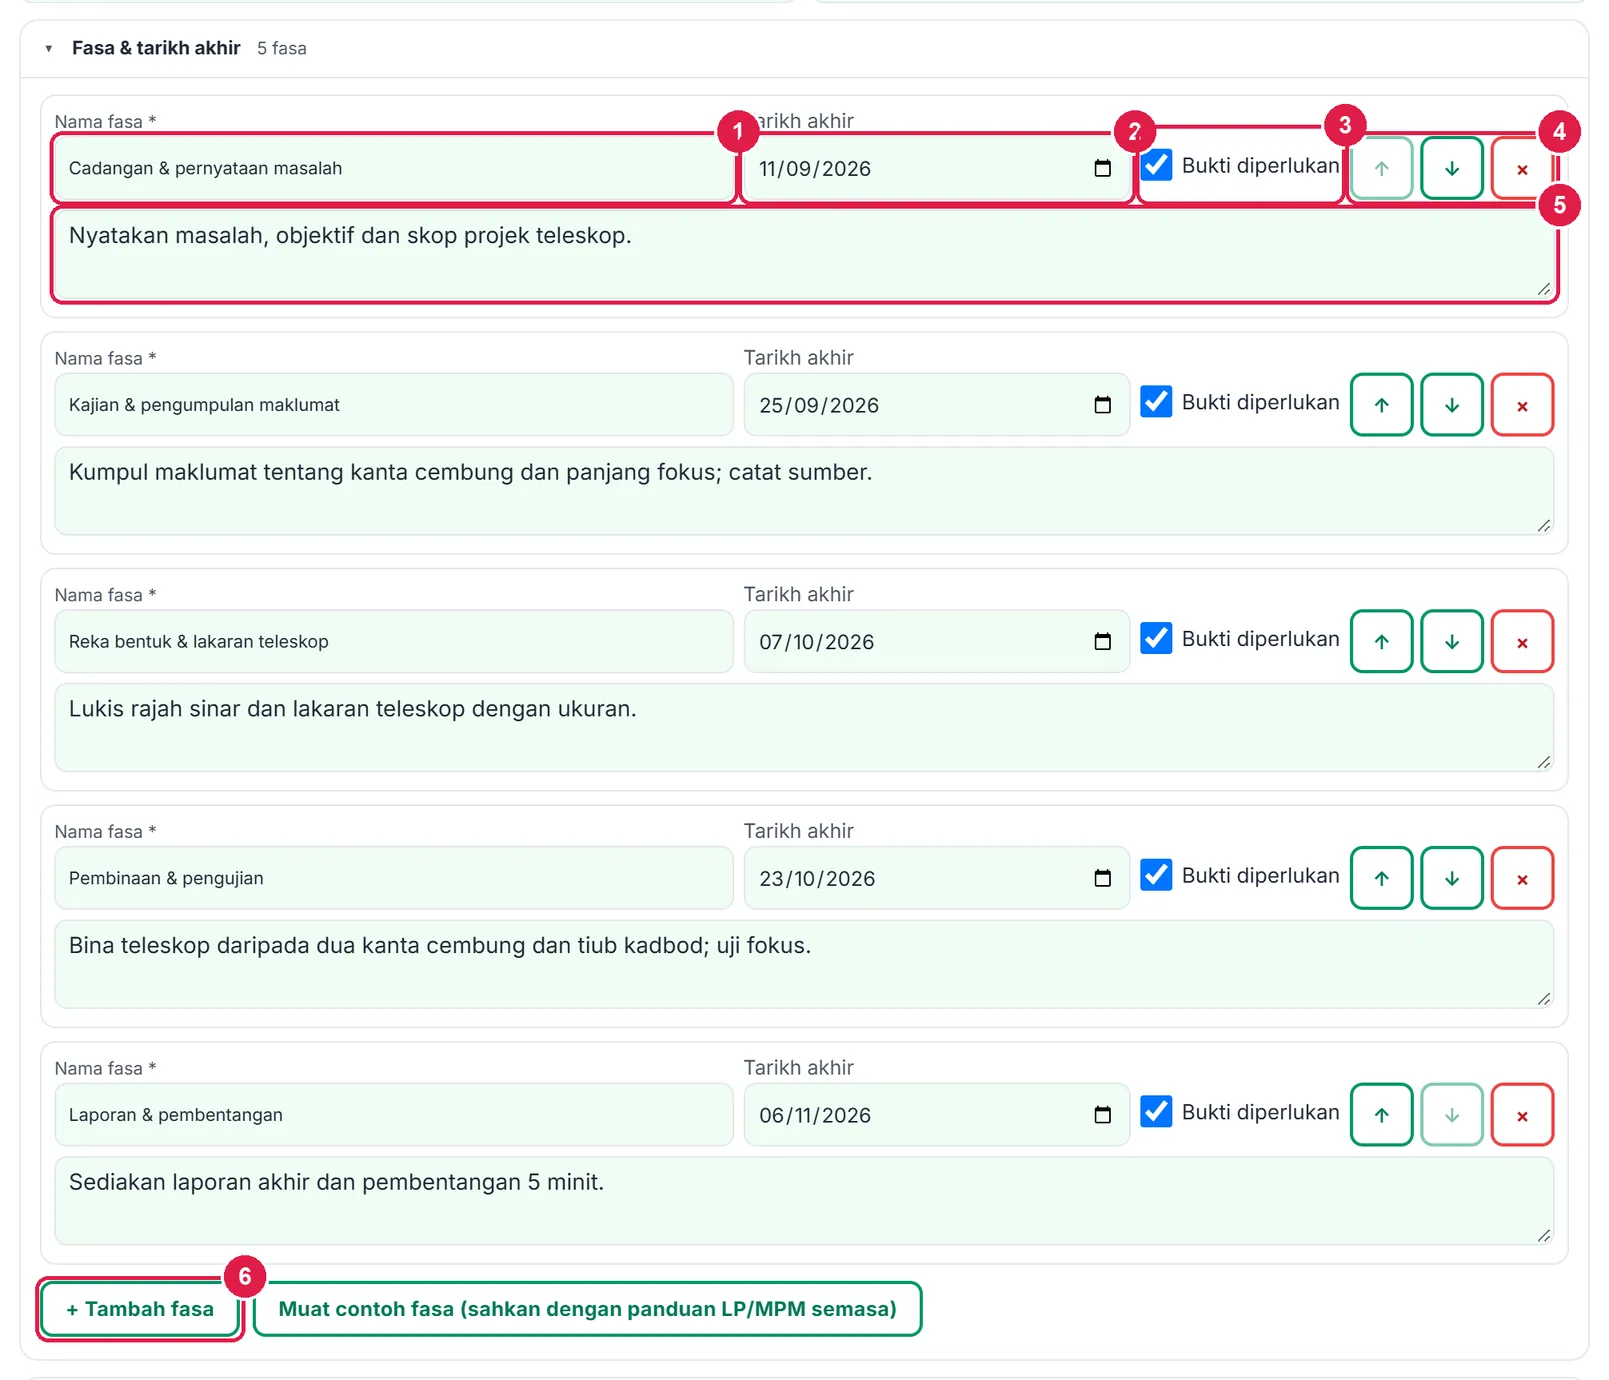Viewport: 1609px width, 1380px height.
Task: Edit phase name 'Laporan & pembentangan'
Action: [x=394, y=1115]
